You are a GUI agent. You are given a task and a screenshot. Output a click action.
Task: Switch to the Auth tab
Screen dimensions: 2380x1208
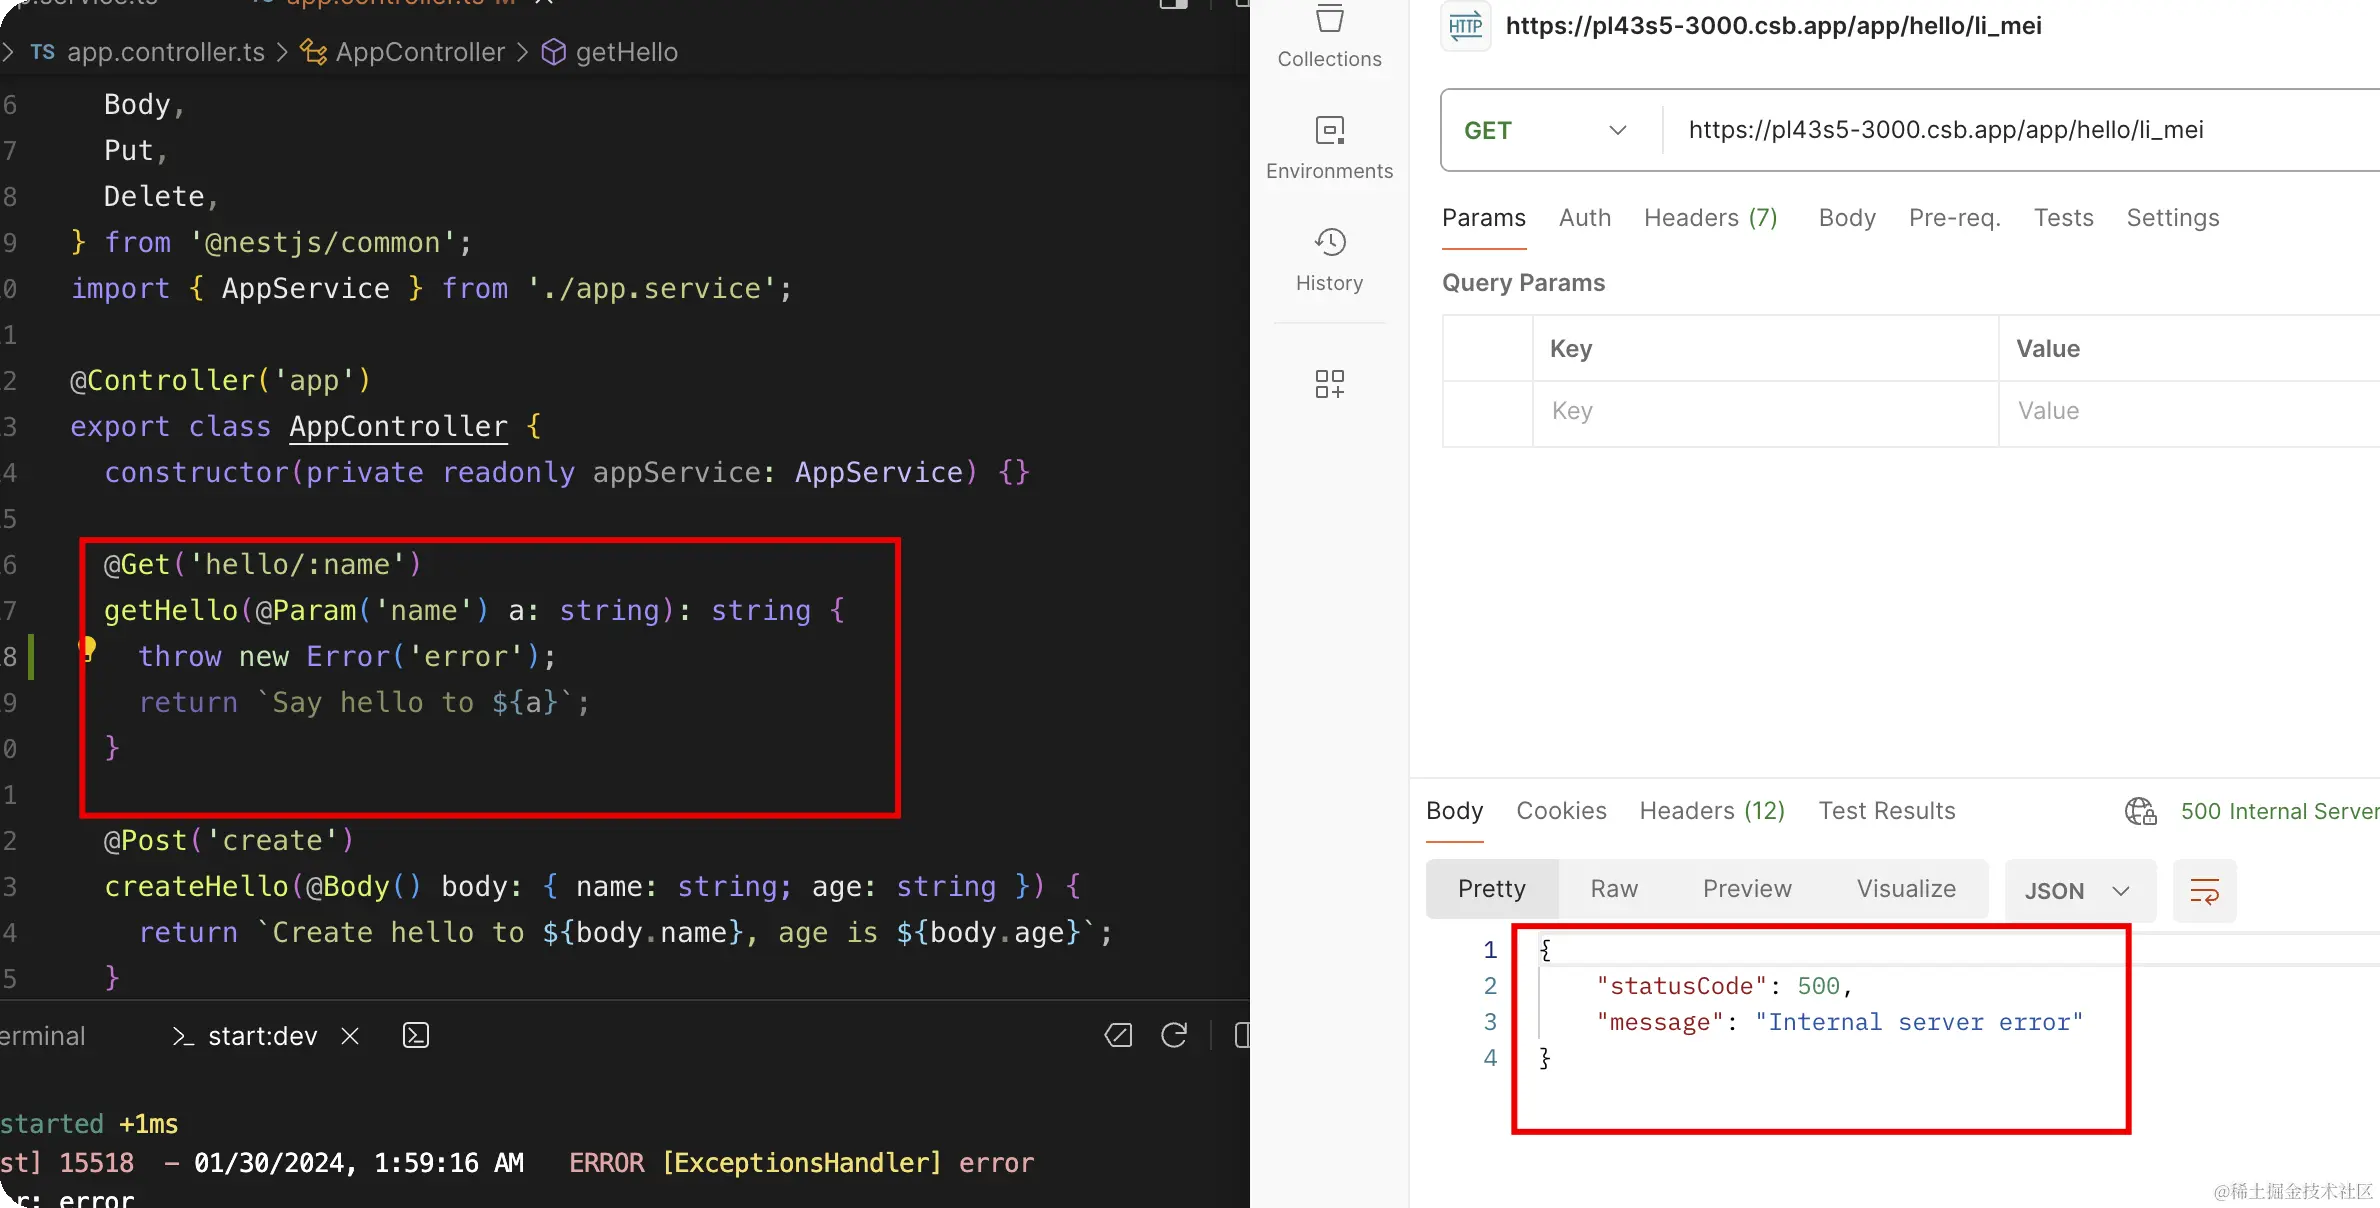(x=1585, y=218)
